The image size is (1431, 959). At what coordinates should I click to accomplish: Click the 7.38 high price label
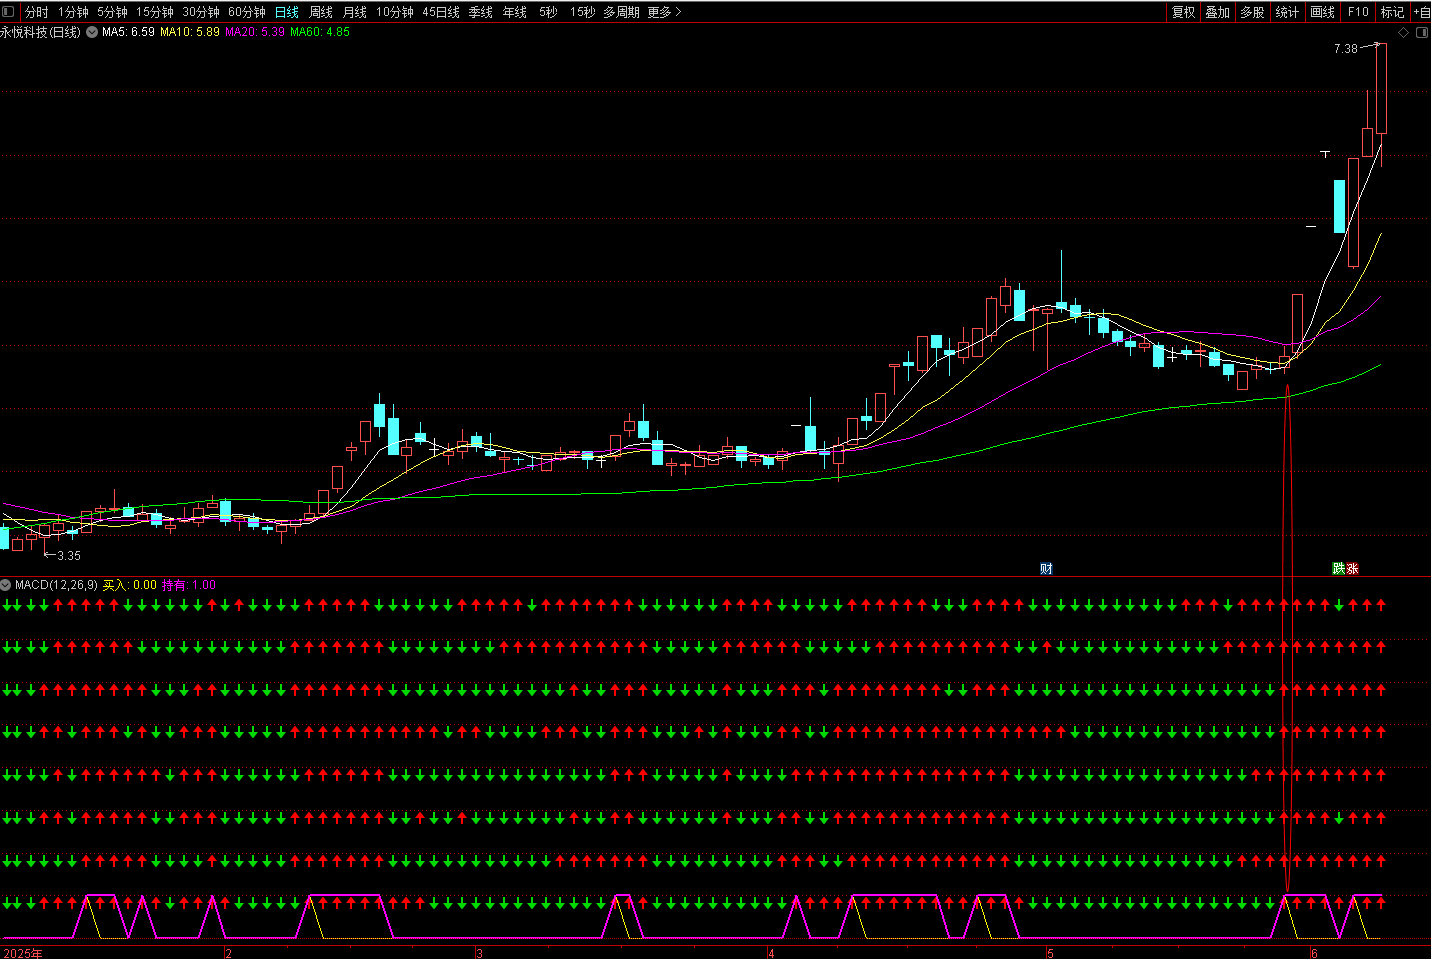(x=1346, y=49)
